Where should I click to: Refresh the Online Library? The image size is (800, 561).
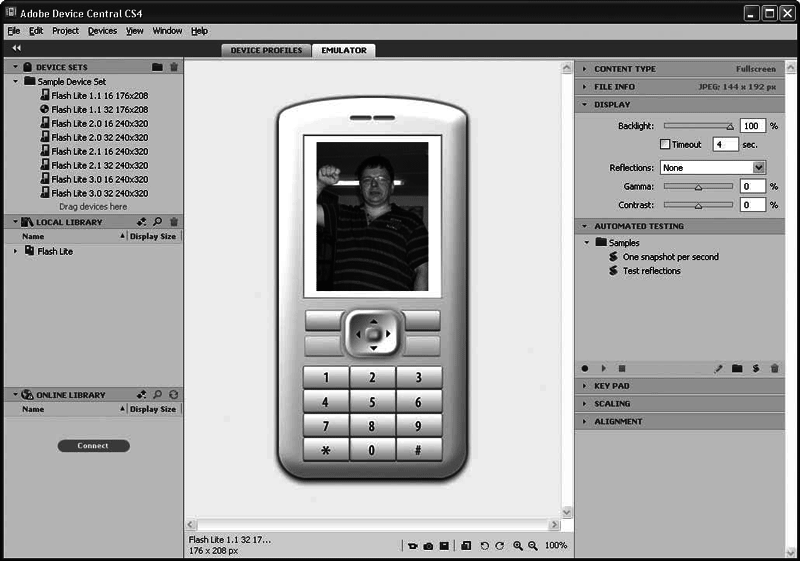(174, 394)
